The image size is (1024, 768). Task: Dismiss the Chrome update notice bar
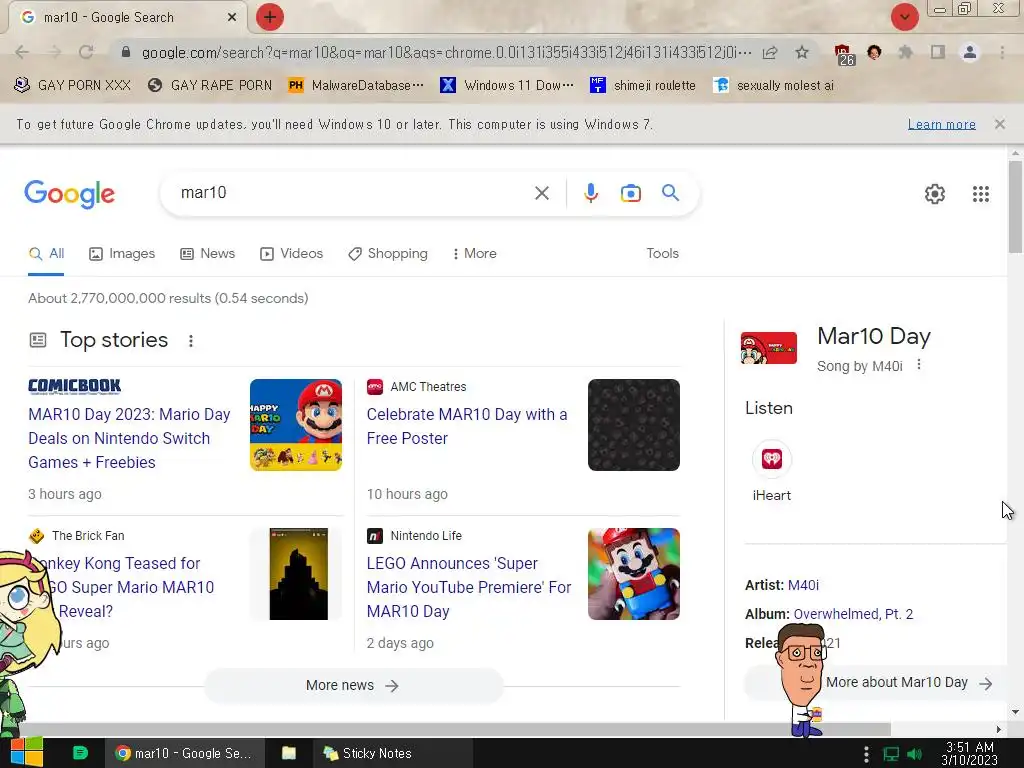(x=999, y=124)
